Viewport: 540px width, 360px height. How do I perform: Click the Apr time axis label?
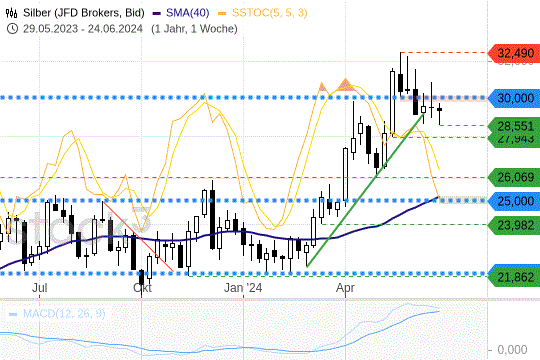345,288
